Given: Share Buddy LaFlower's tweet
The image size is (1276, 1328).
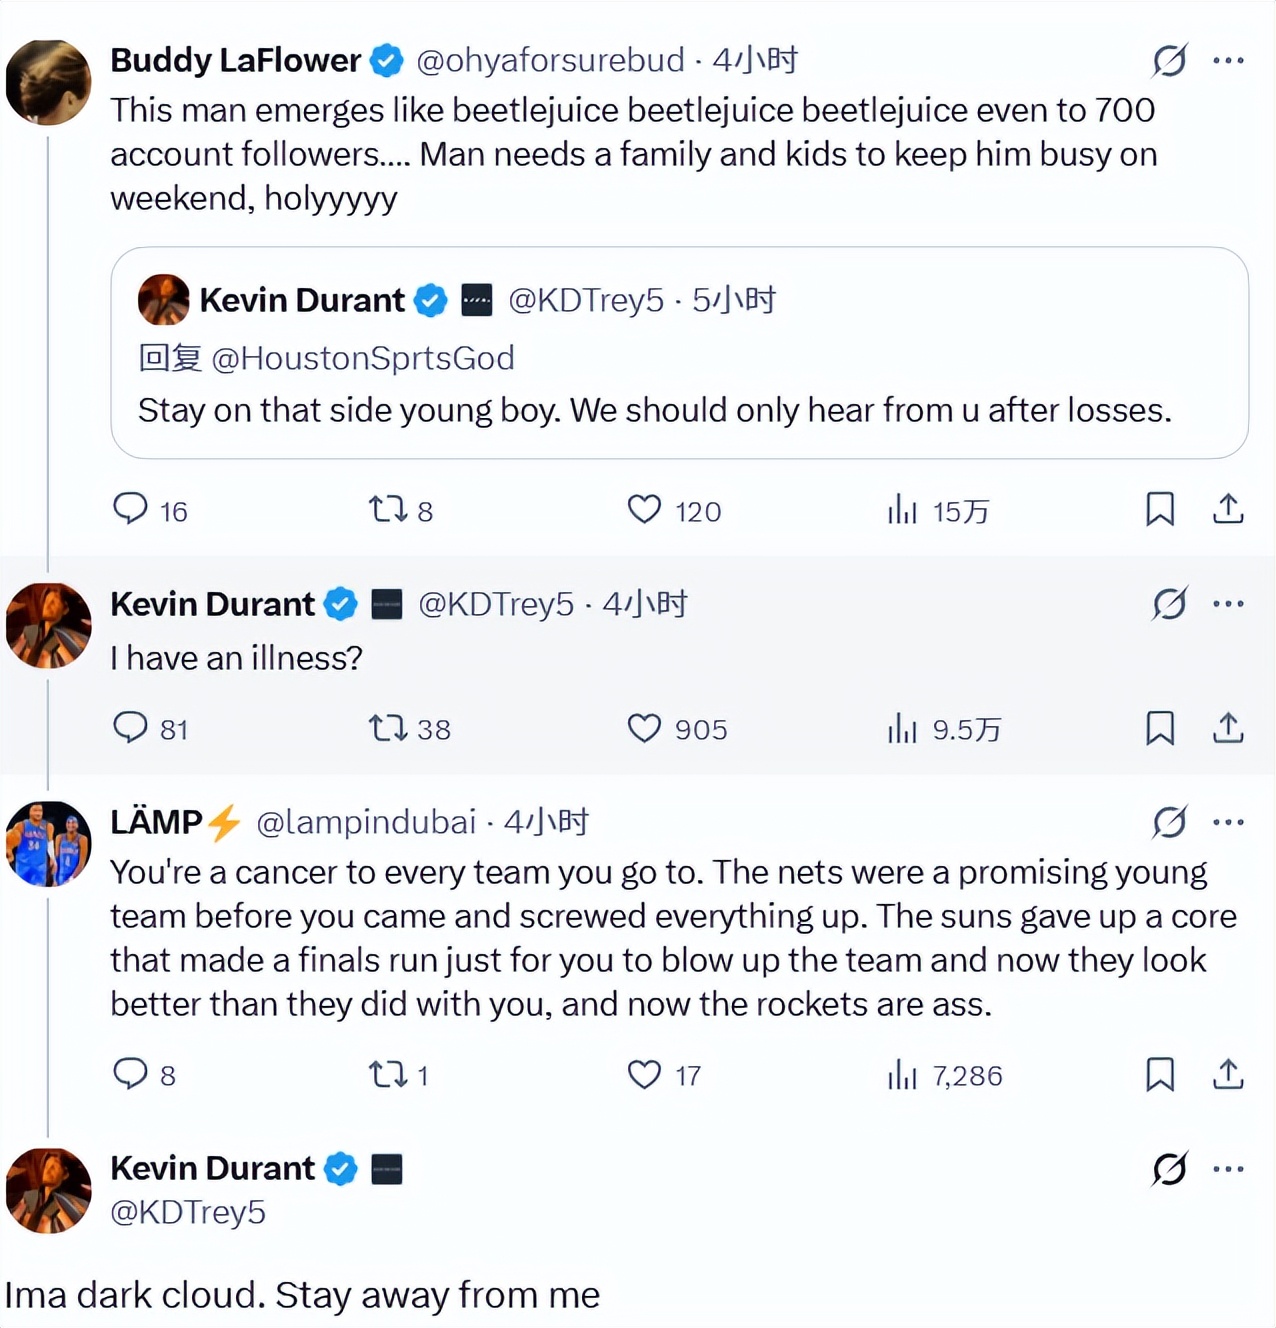Looking at the screenshot, I should 1228,509.
